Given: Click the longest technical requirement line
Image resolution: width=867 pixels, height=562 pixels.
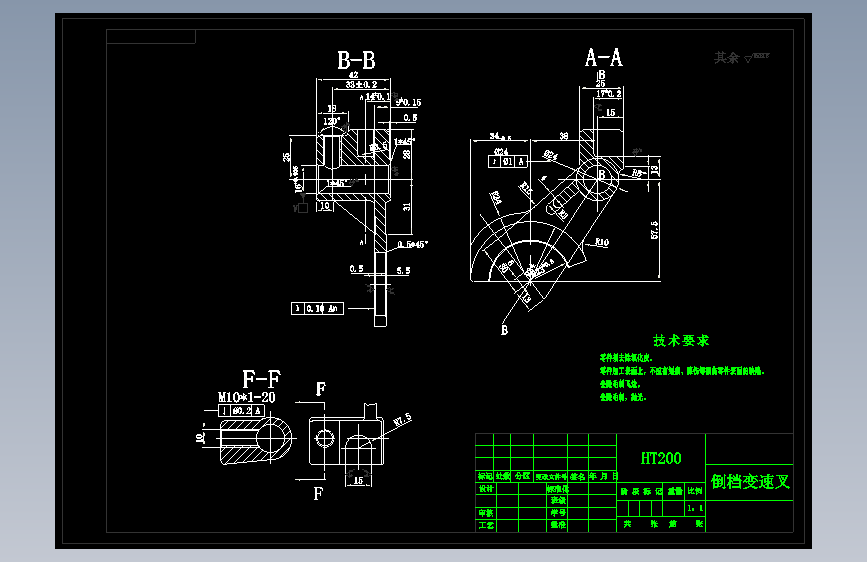Looking at the screenshot, I should 682,371.
